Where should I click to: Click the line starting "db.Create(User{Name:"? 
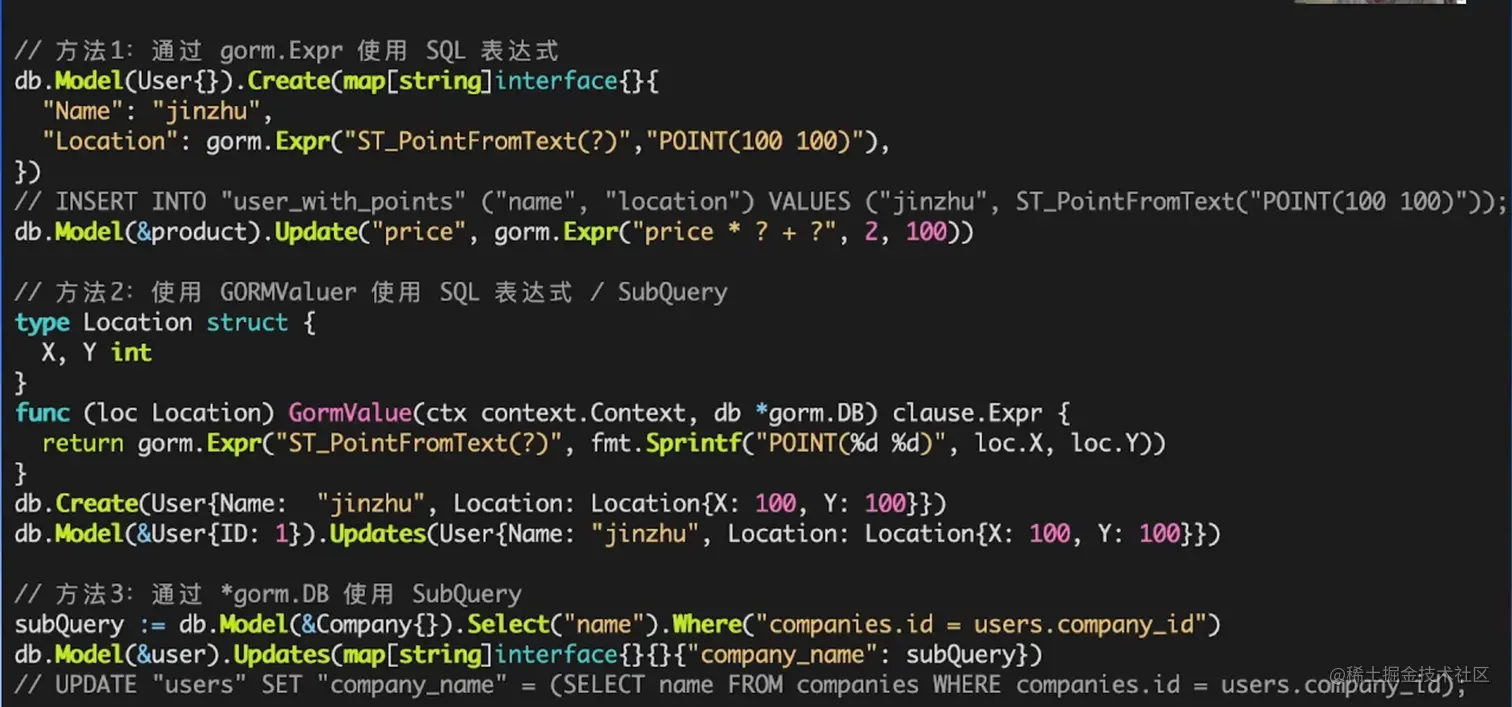click(480, 503)
